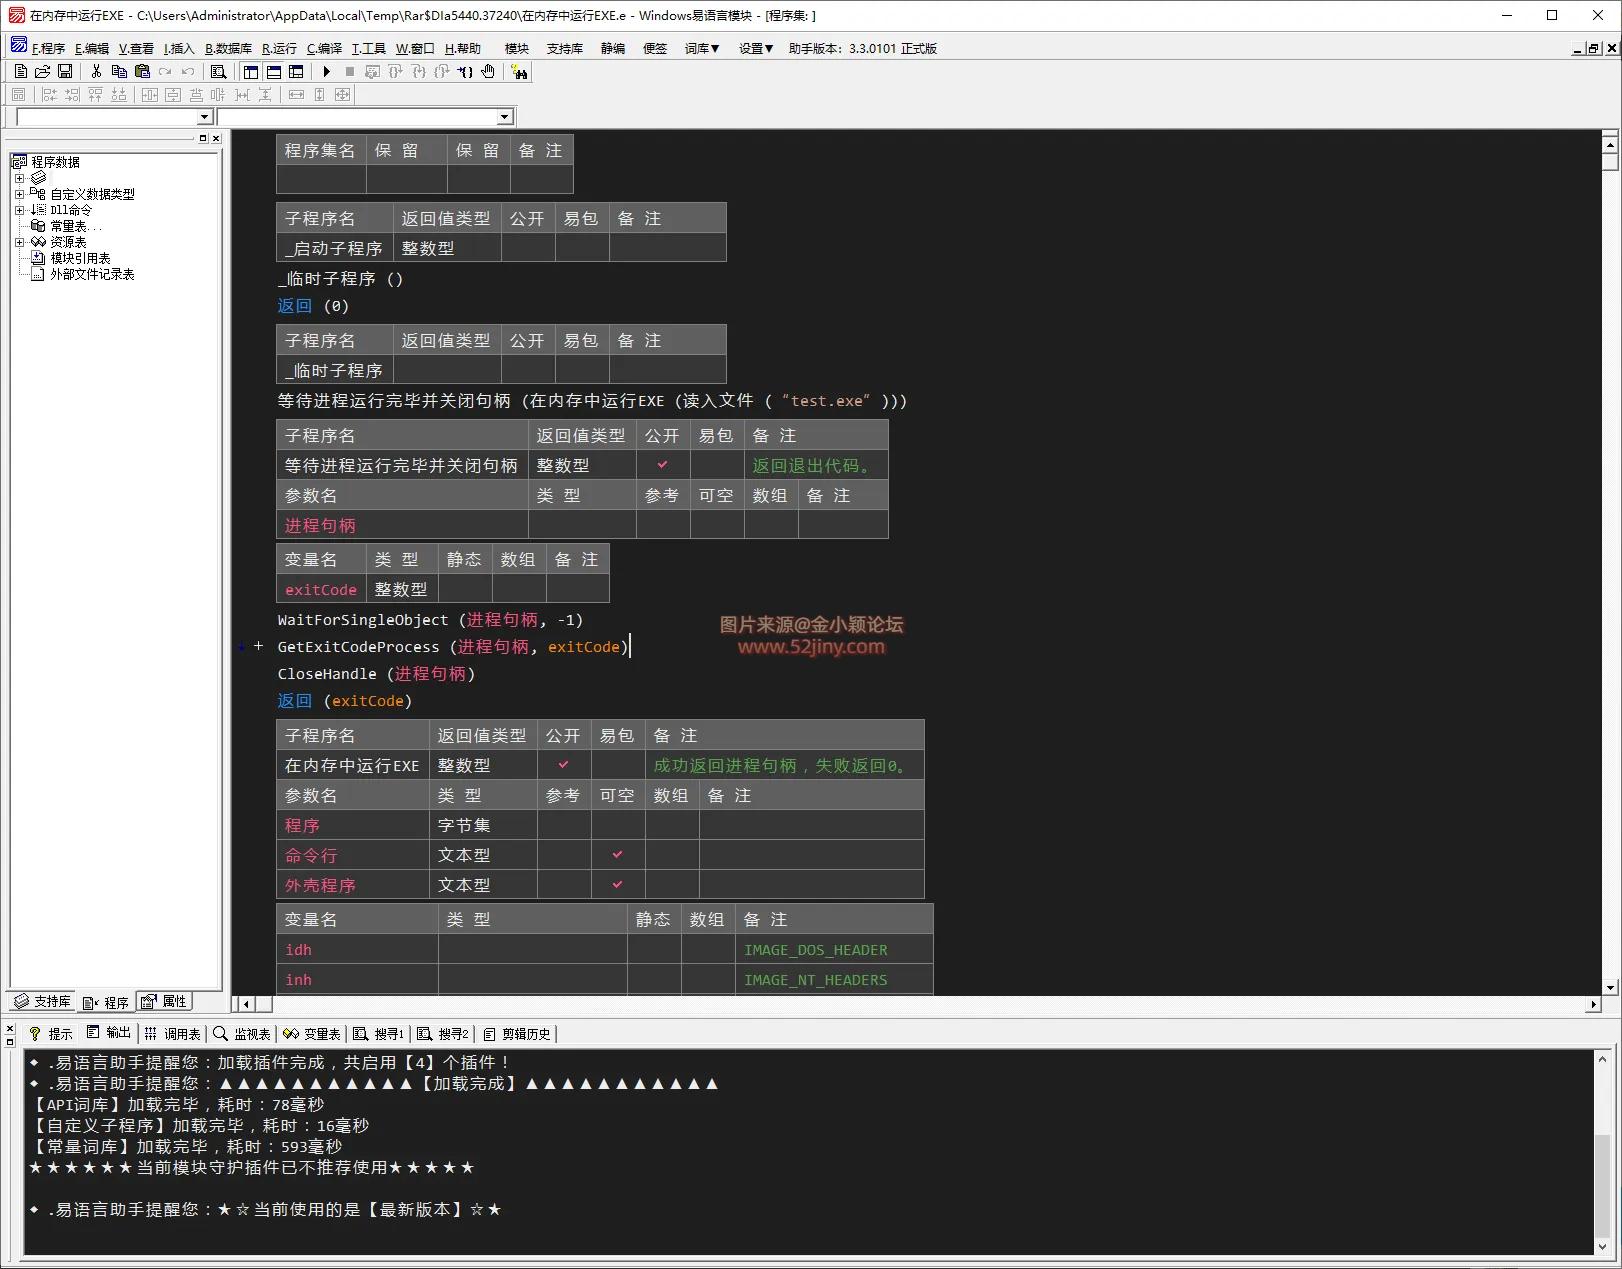Open the 设置 dropdown menu
This screenshot has width=1622, height=1269.
click(754, 47)
